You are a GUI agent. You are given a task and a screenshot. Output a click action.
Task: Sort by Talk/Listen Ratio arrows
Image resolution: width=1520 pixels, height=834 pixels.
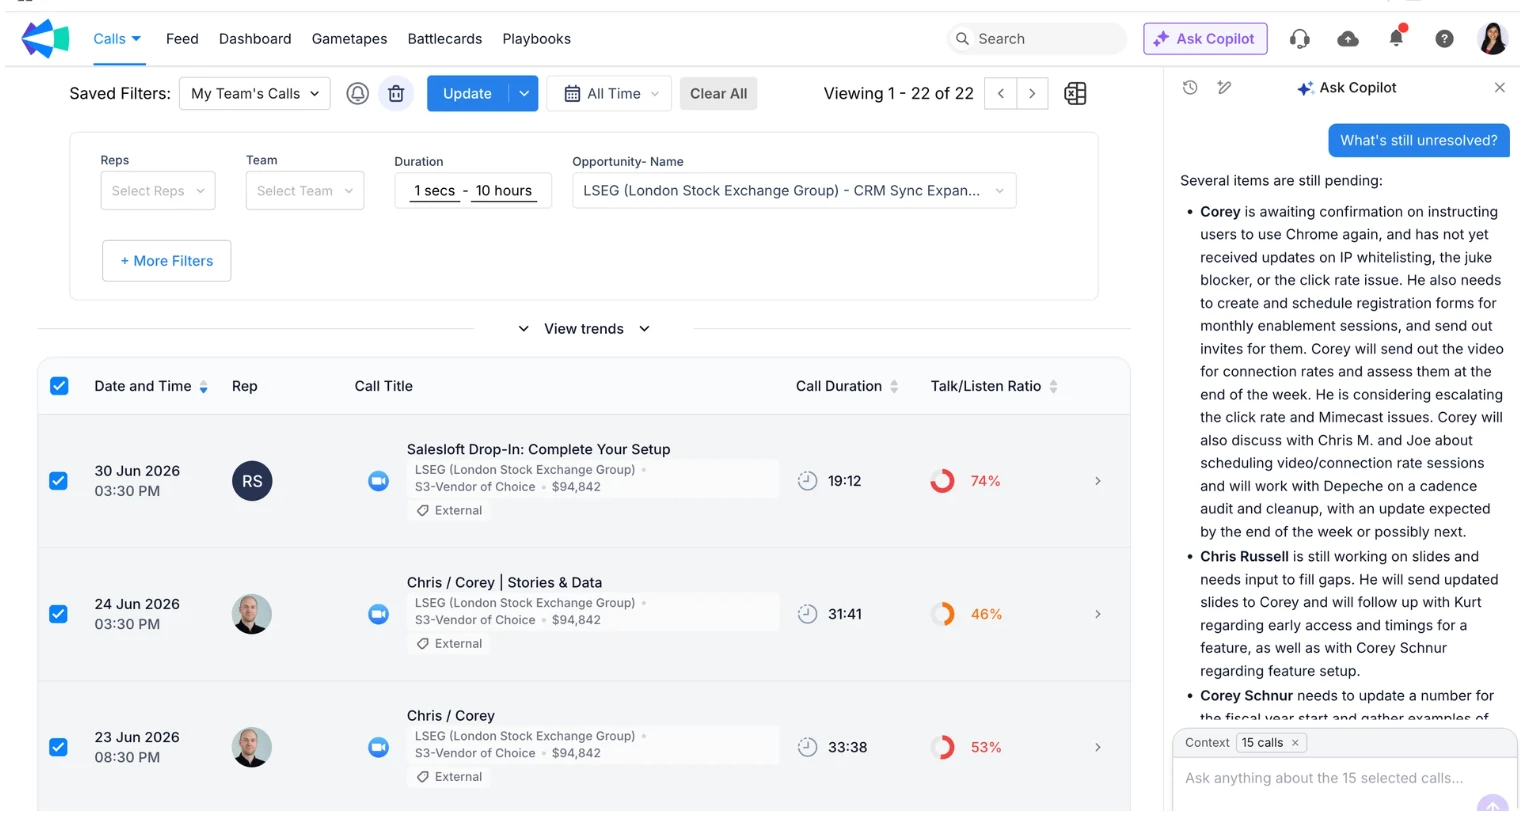tap(1053, 387)
